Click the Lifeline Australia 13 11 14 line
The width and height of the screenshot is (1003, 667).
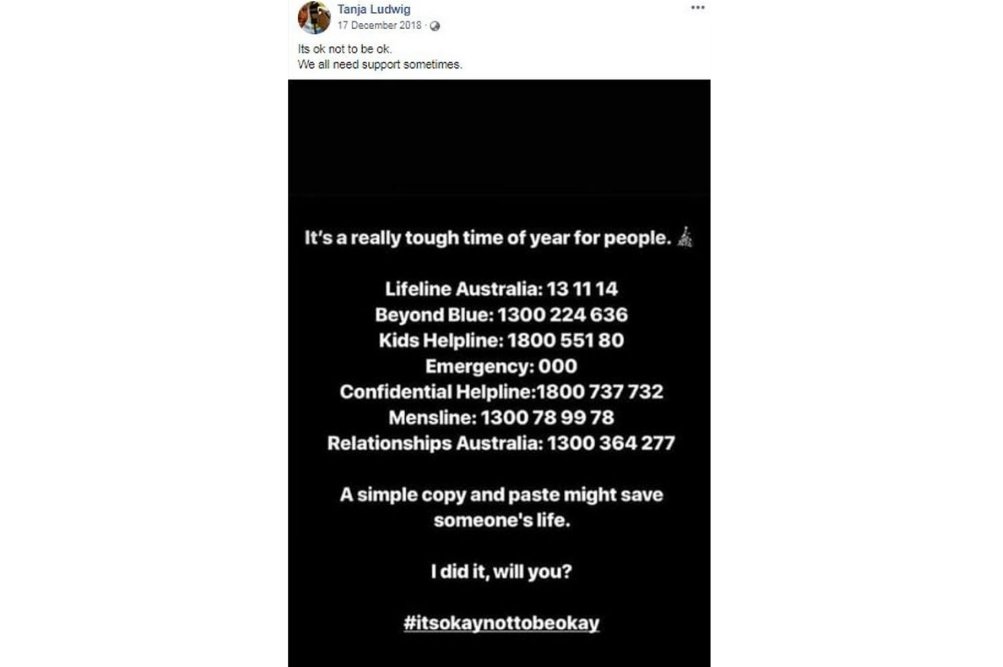click(x=502, y=289)
